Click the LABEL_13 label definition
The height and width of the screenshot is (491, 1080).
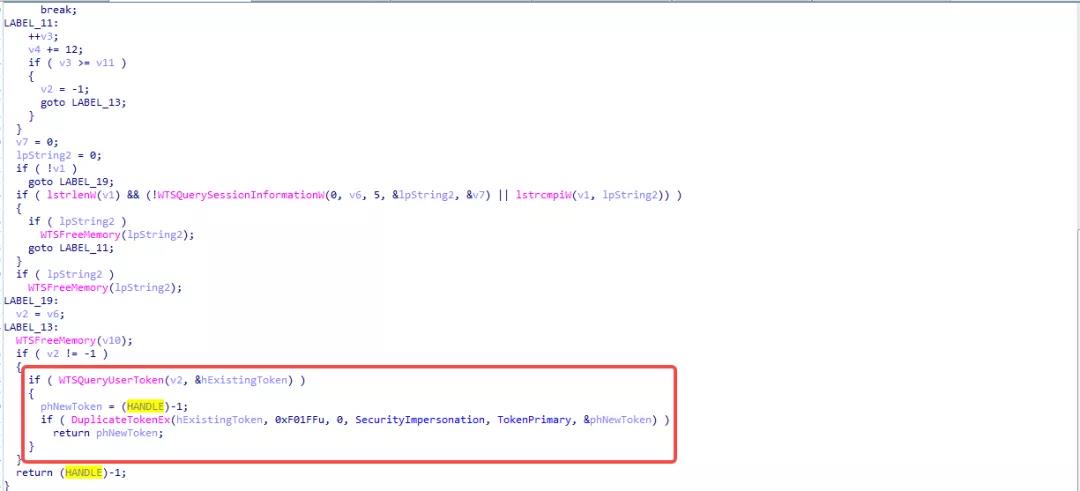point(32,326)
